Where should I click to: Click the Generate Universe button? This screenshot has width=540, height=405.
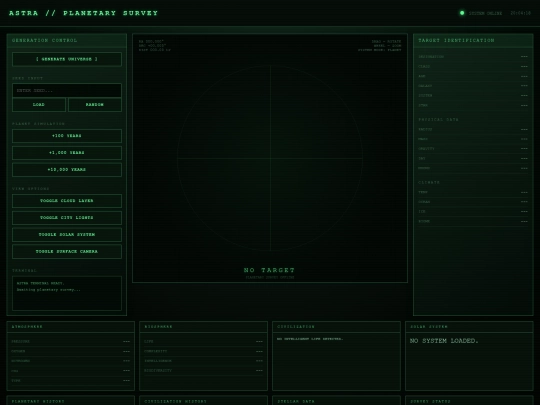point(67,59)
